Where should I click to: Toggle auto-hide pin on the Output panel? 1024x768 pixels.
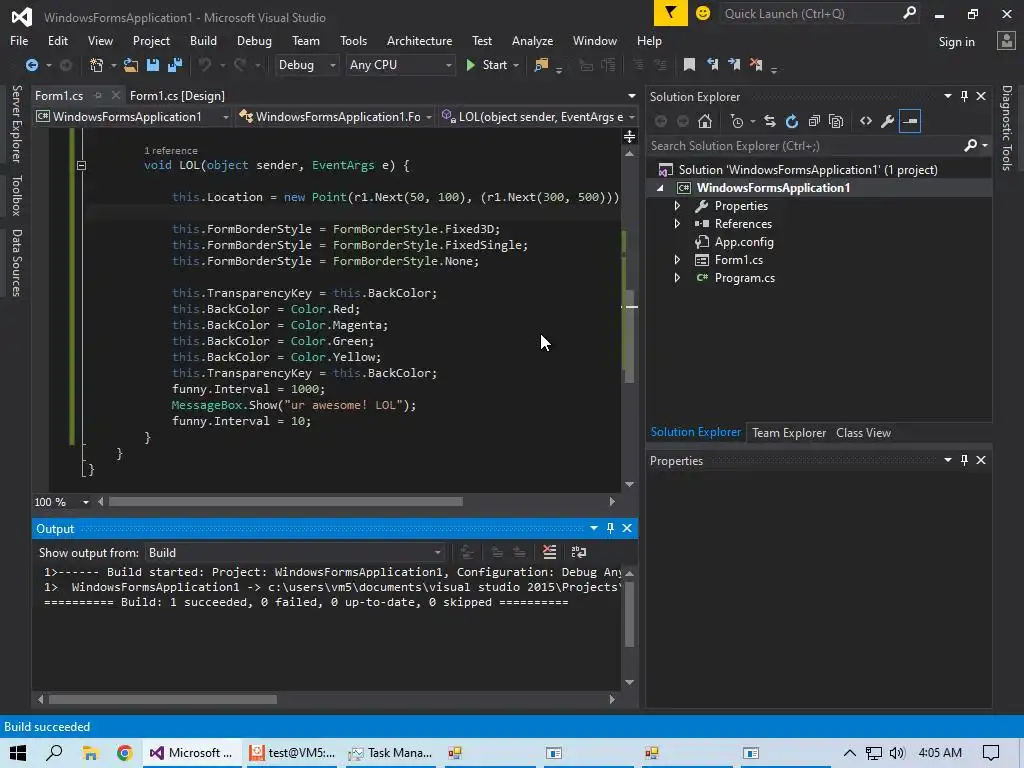[611, 528]
